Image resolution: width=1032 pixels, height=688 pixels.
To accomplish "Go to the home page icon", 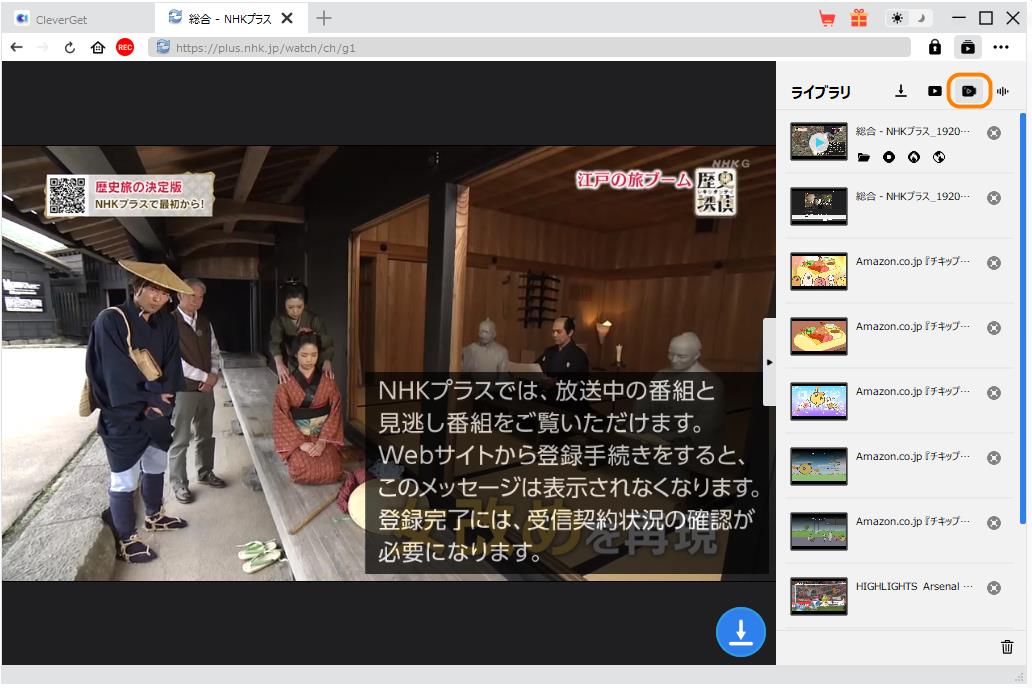I will [x=97, y=47].
